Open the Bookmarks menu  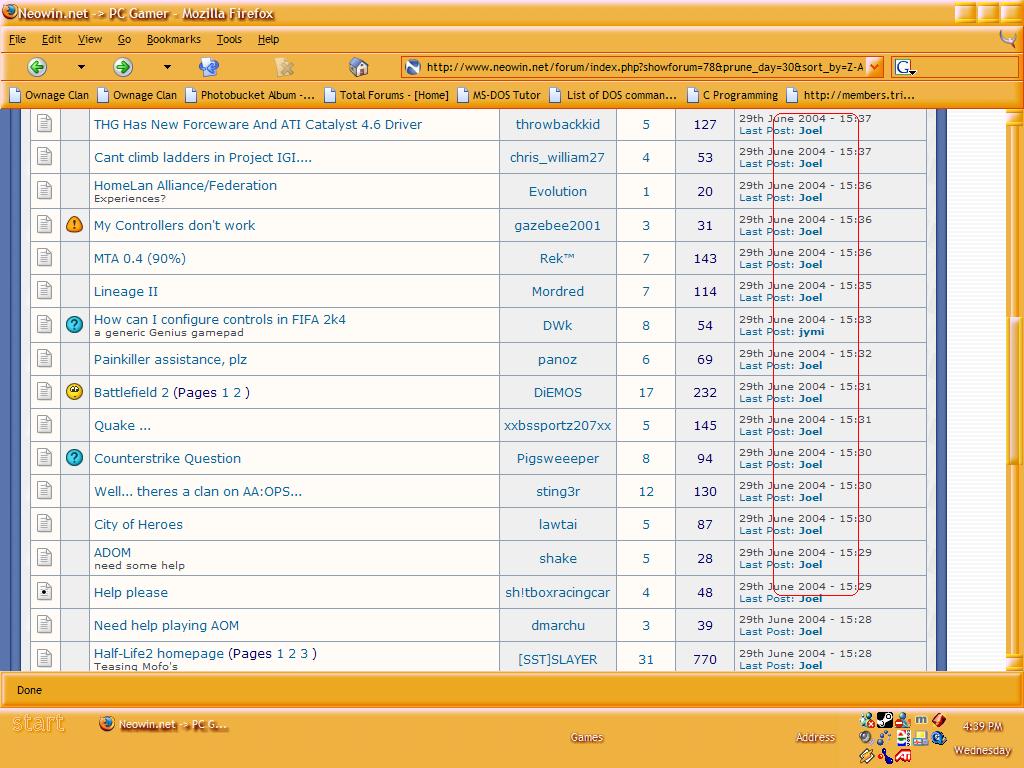click(x=173, y=39)
